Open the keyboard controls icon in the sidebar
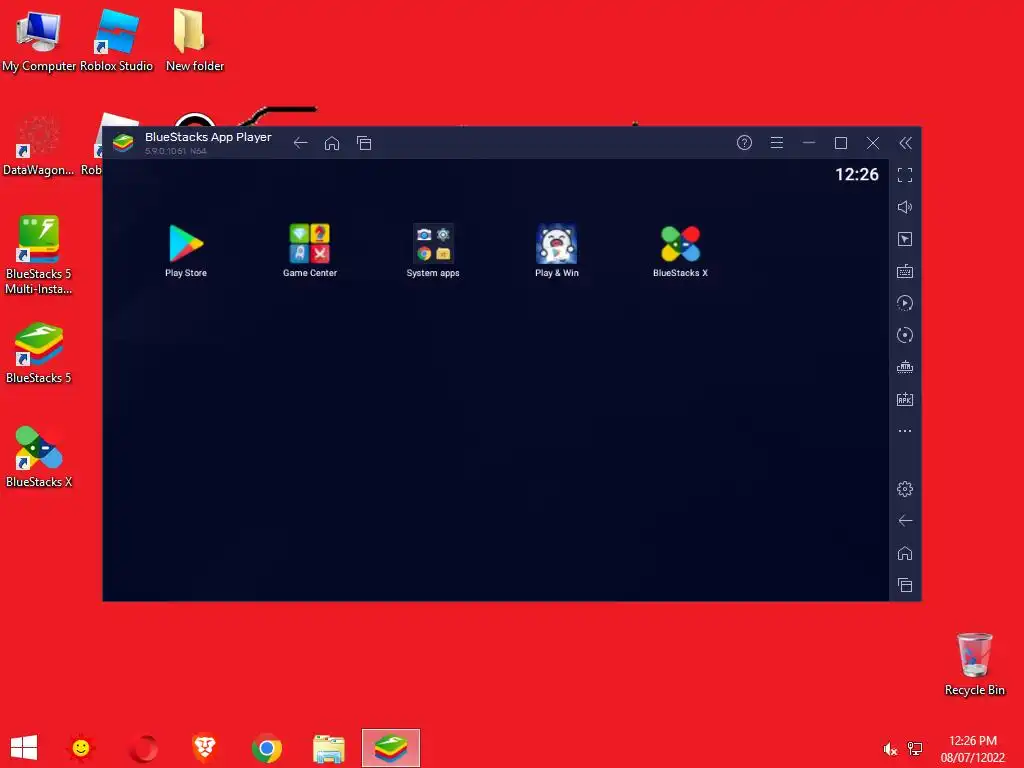 pyautogui.click(x=904, y=271)
